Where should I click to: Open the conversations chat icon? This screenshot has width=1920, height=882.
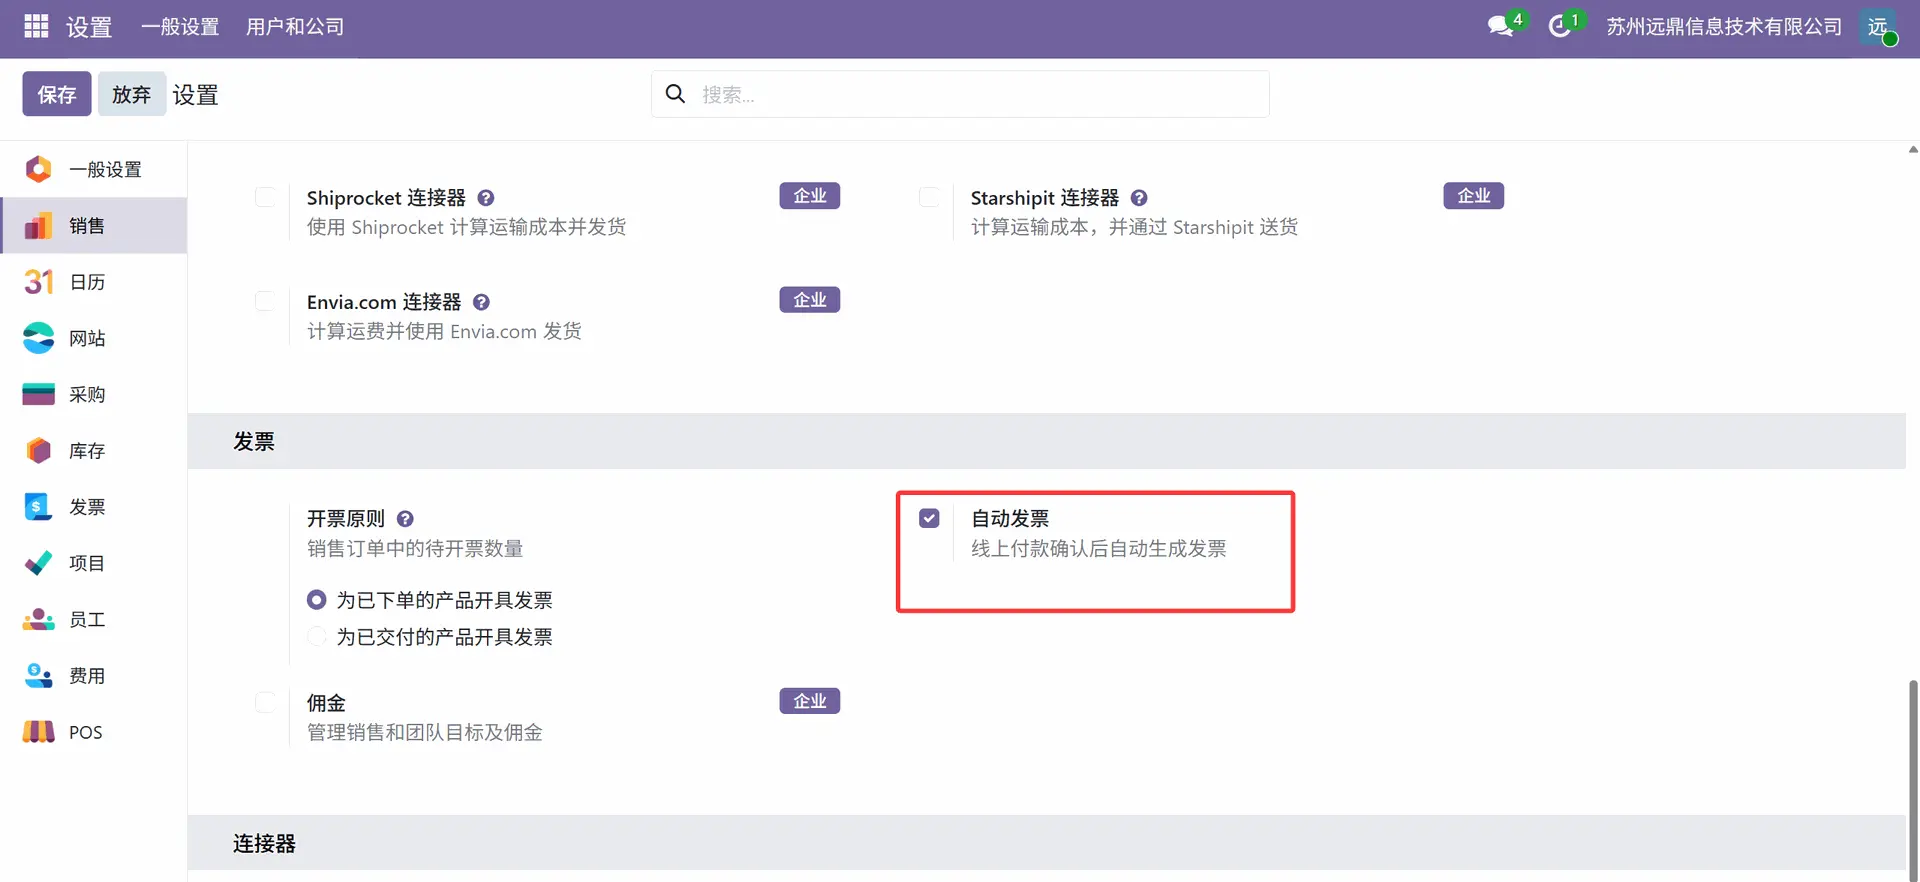(1500, 27)
